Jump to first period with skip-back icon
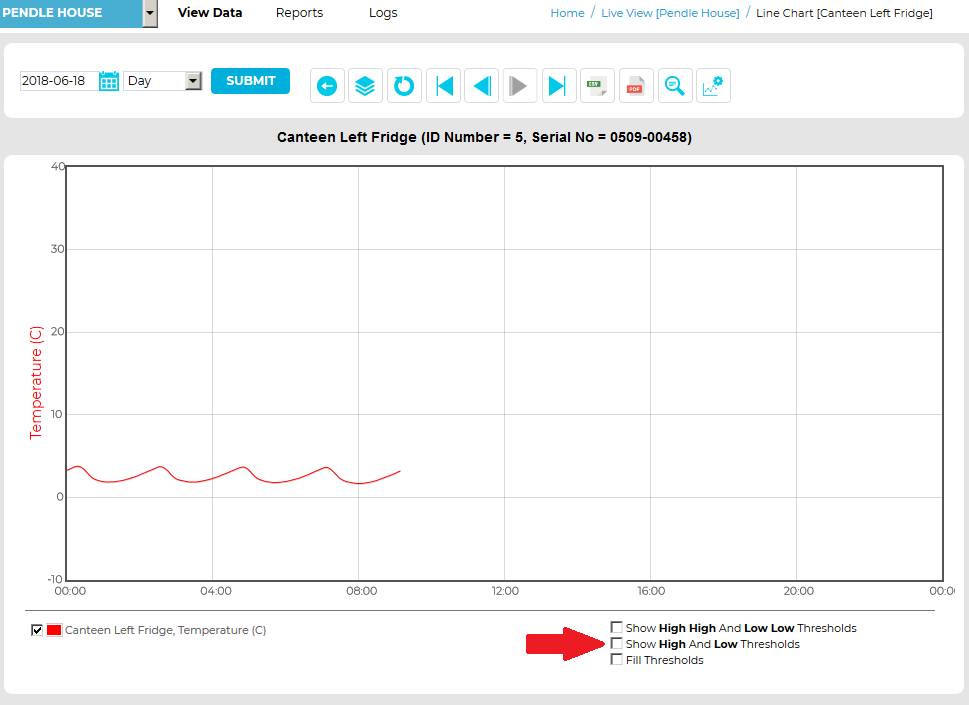This screenshot has width=969, height=705. coord(444,86)
